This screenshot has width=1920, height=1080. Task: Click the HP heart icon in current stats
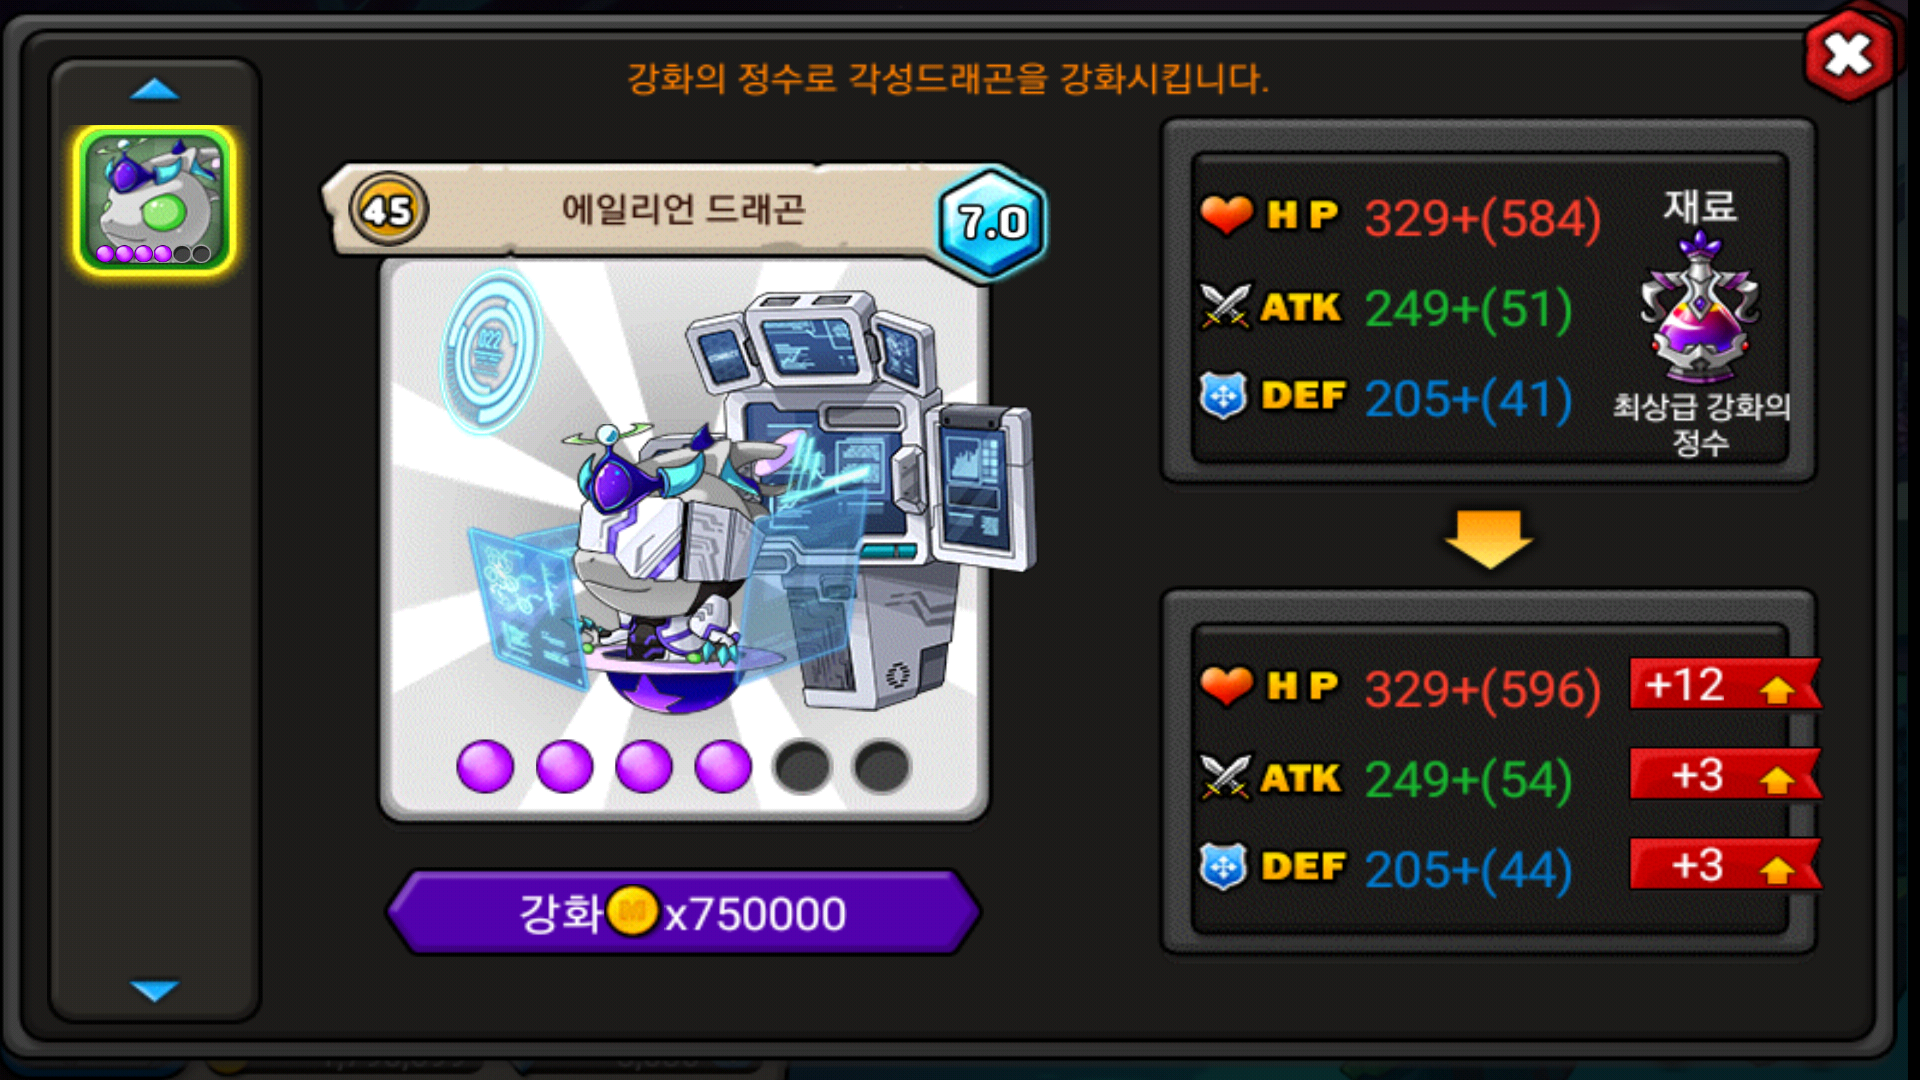coord(1226,214)
